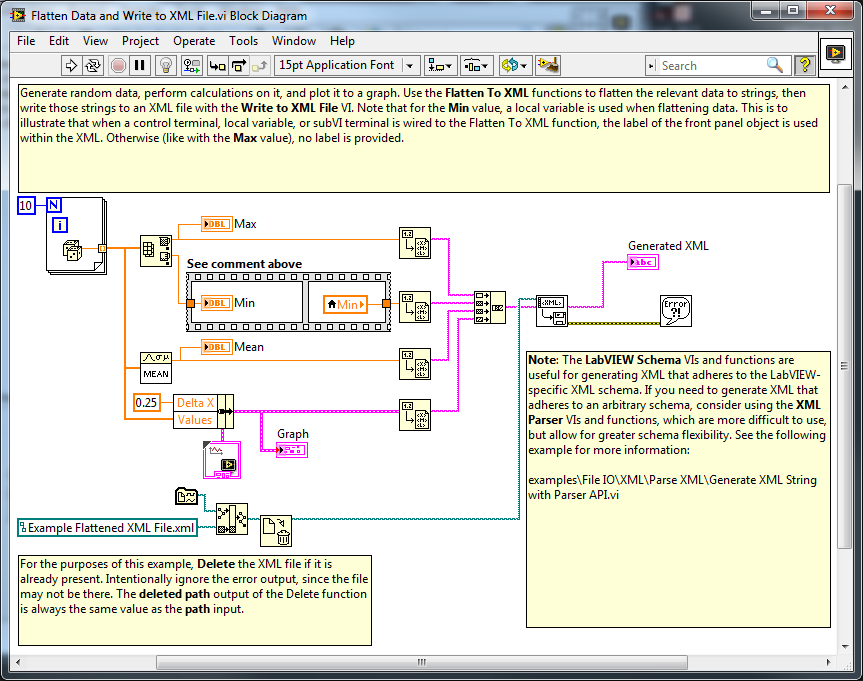
Task: Open the Help menu
Action: coord(342,41)
